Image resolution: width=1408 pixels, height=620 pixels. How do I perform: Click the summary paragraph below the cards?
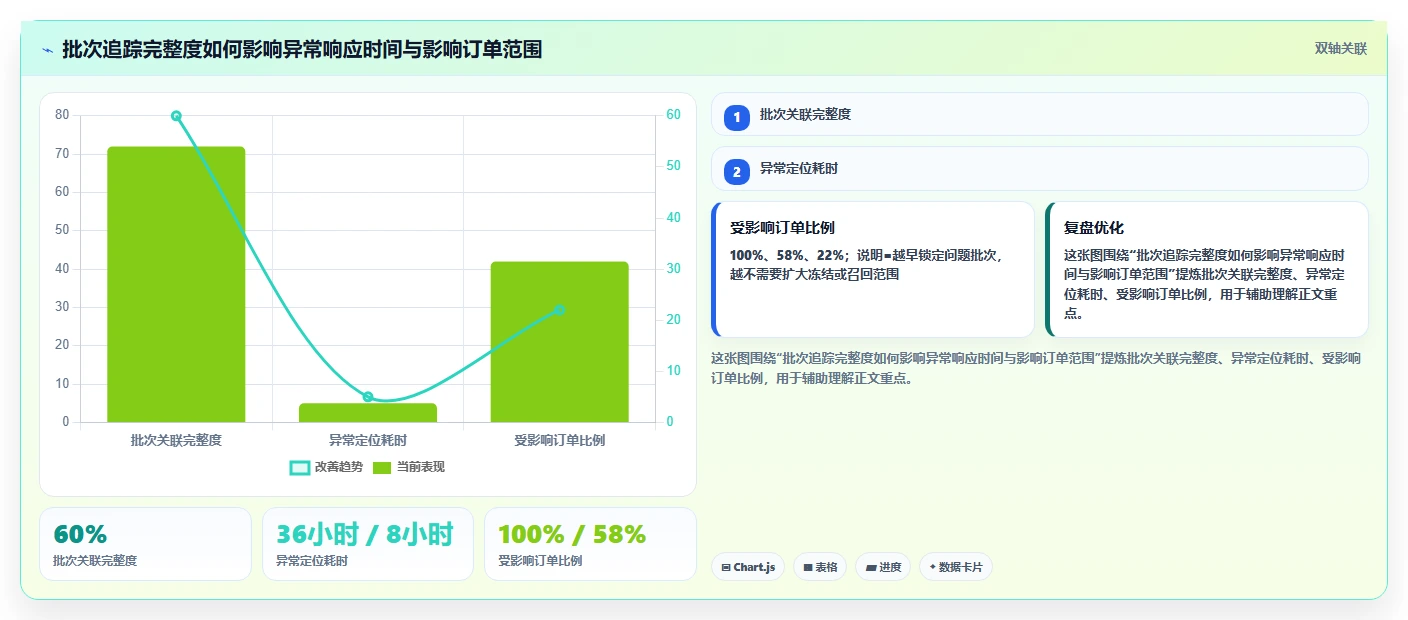tap(1035, 368)
